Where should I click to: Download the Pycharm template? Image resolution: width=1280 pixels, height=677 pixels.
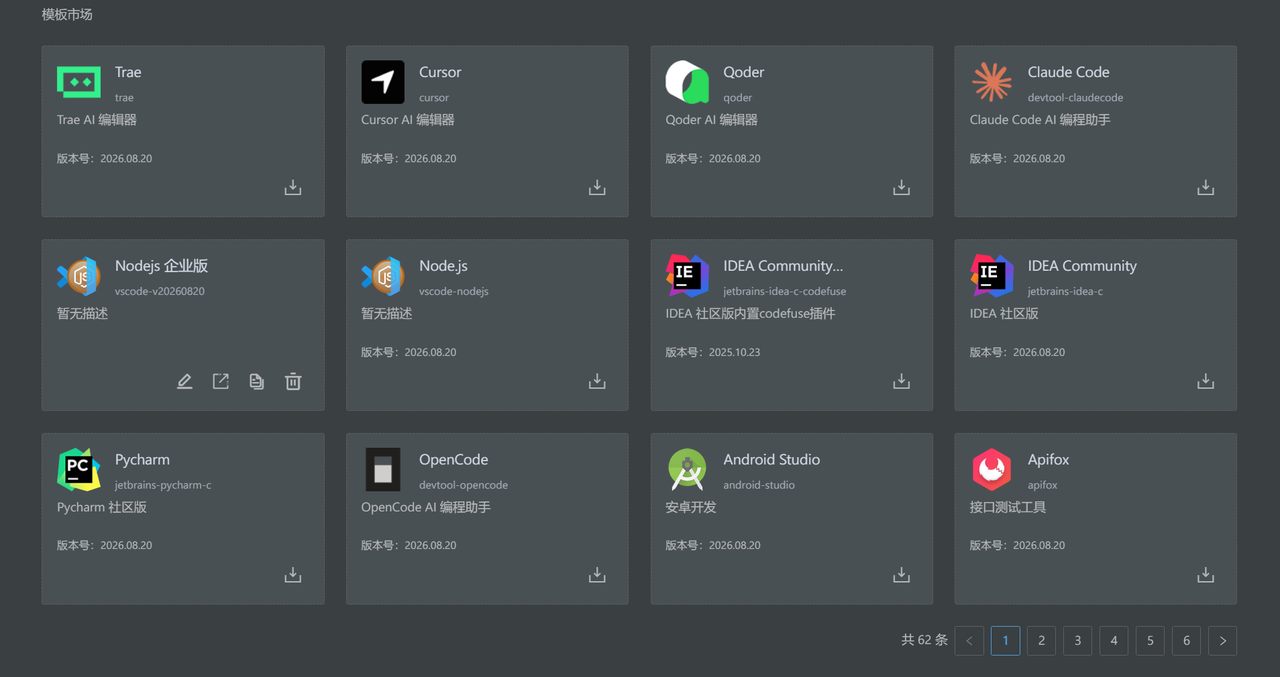[293, 576]
